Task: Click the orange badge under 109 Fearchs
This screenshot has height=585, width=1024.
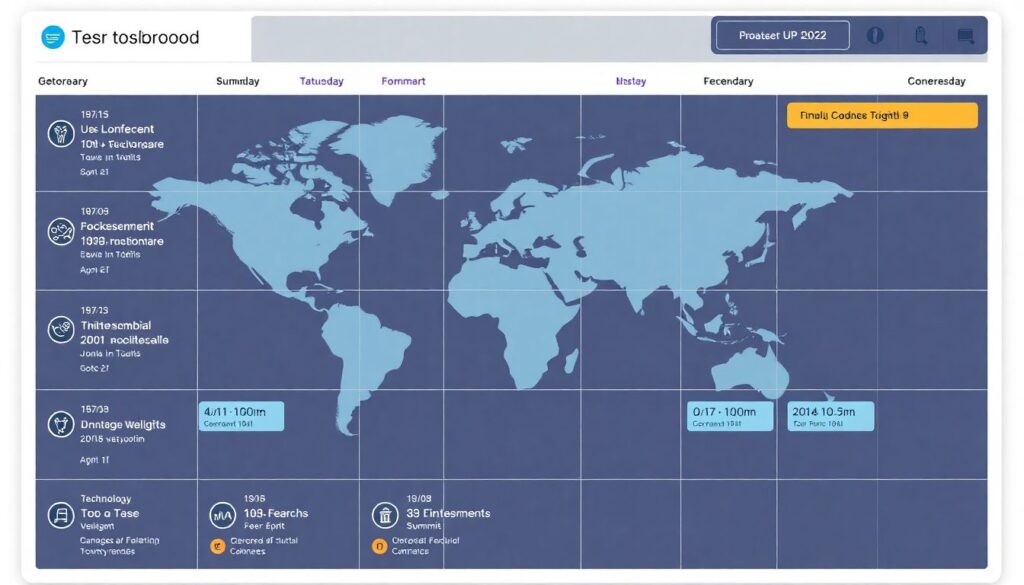Action: coord(216,546)
